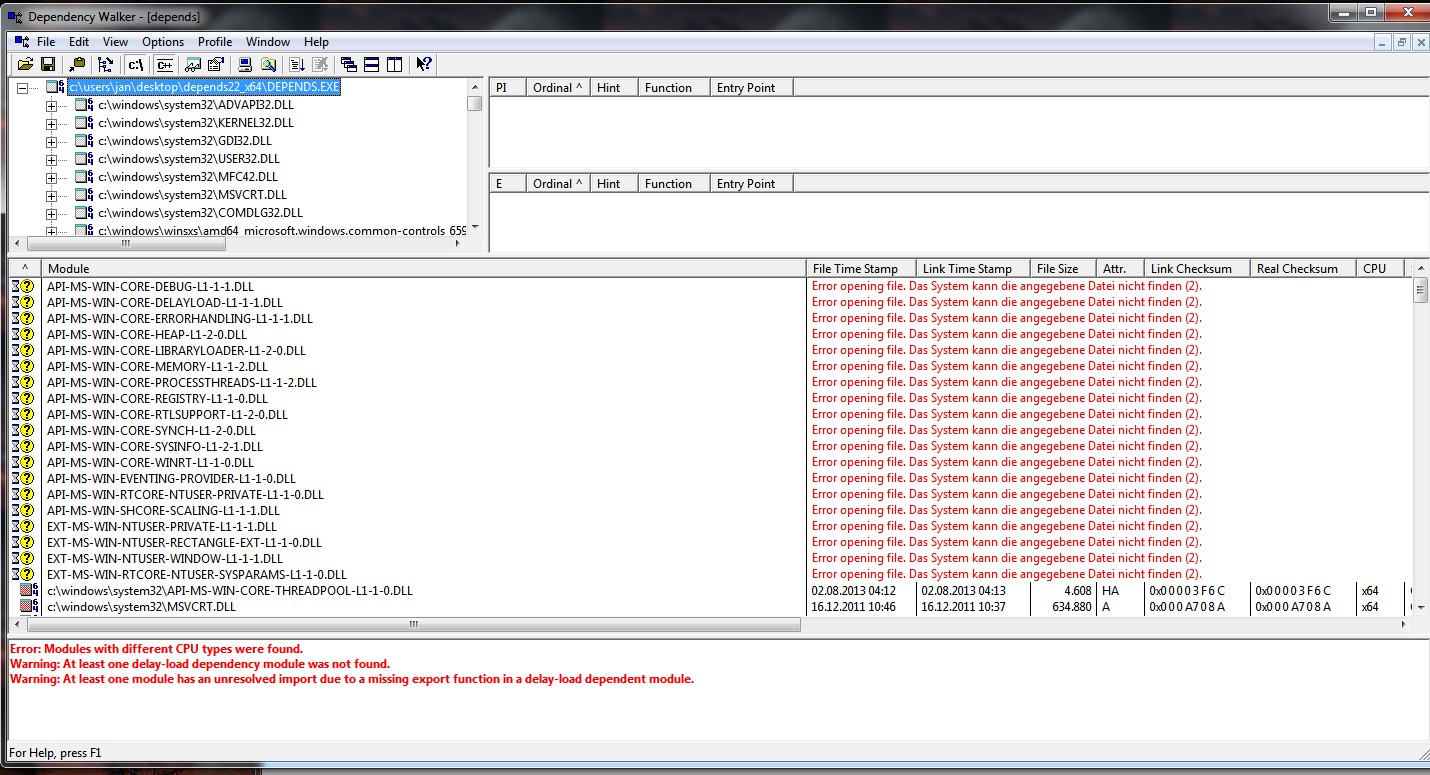Select c:\windows\system32\MFC42.DLL in the tree
The width and height of the screenshot is (1430, 775).
[x=188, y=177]
